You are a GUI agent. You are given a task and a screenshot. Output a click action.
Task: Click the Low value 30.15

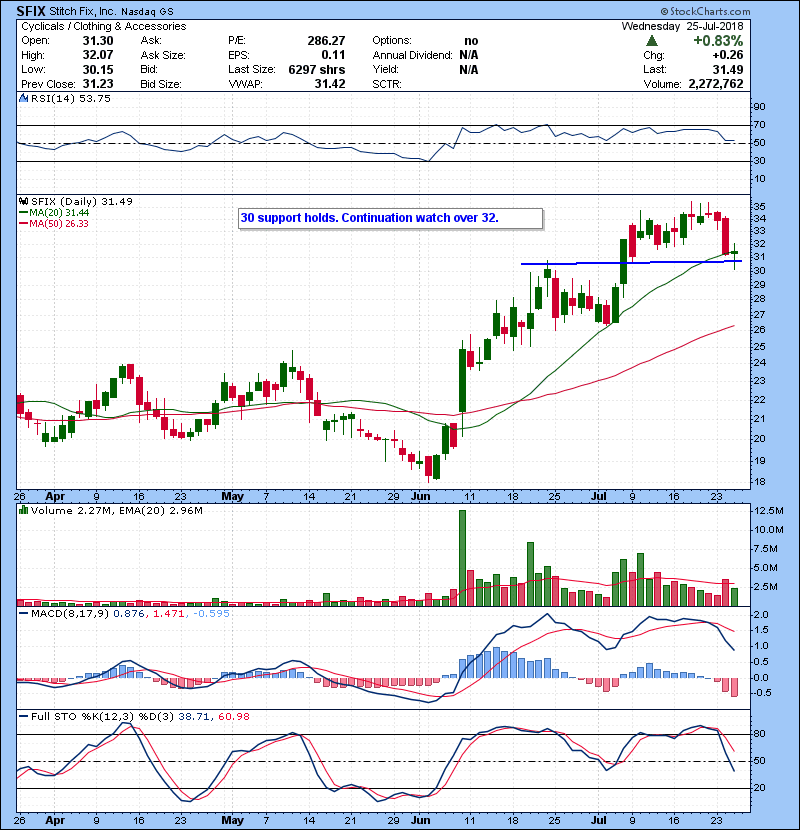point(97,69)
